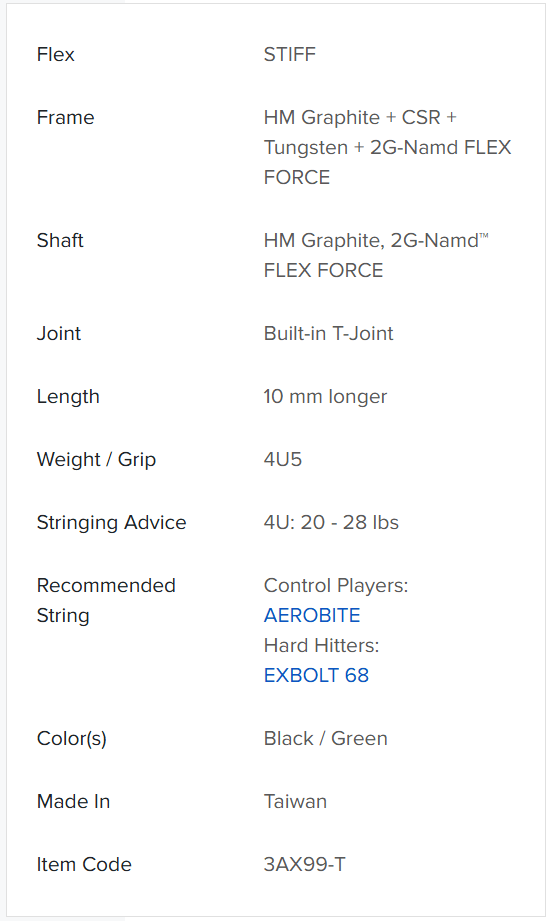Click the 4U: 20 - 28 lbs value
This screenshot has width=553, height=921.
coord(331,522)
